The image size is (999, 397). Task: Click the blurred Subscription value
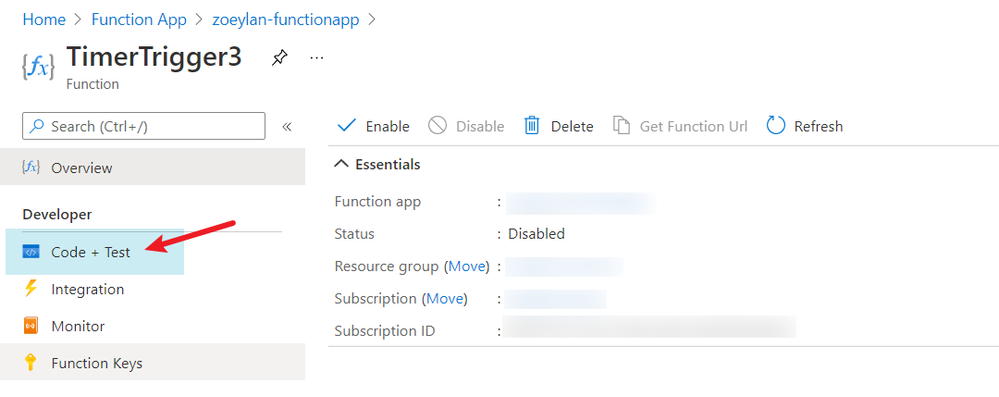click(556, 299)
